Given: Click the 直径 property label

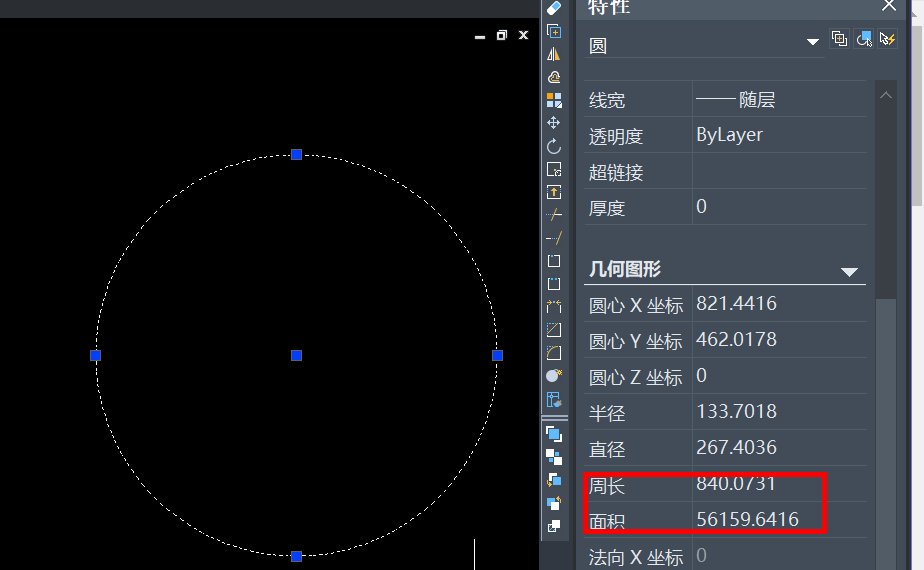Looking at the screenshot, I should click(x=606, y=449).
